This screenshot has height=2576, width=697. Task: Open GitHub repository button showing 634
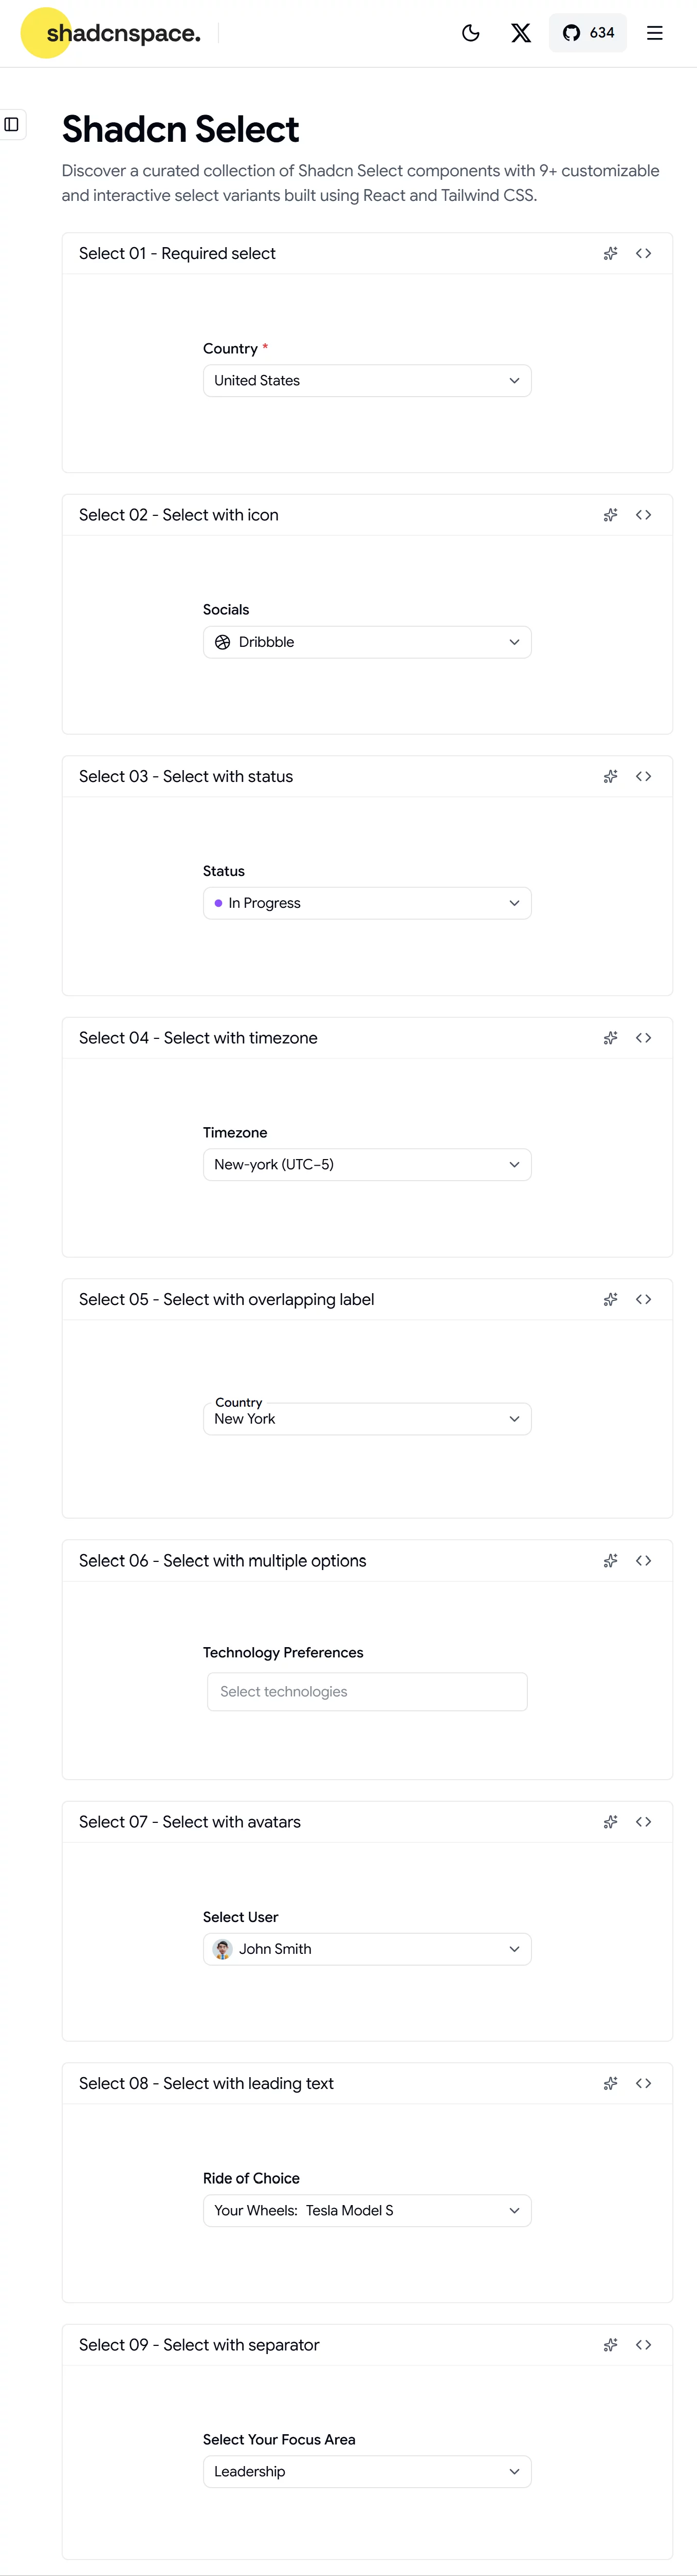(588, 33)
